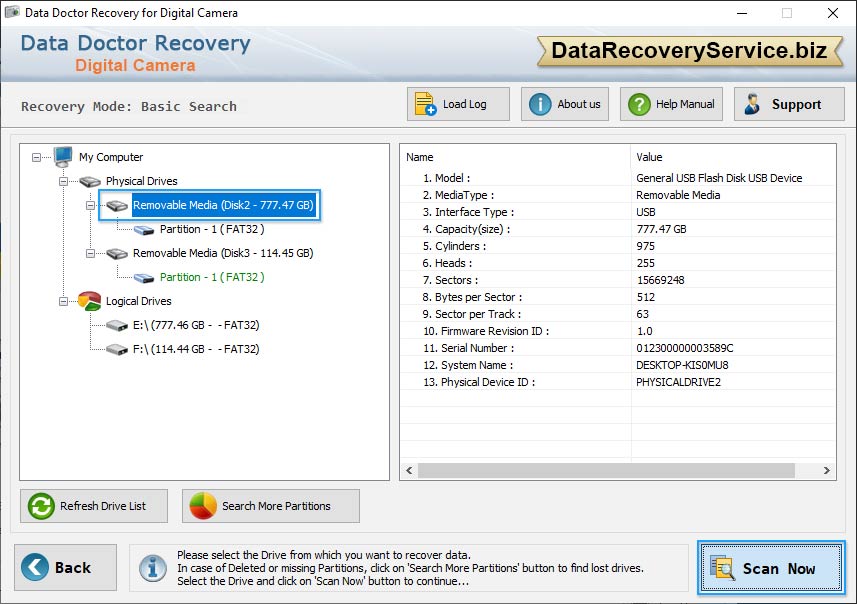The width and height of the screenshot is (857, 604).
Task: Open the Help Manual
Action: 671,104
